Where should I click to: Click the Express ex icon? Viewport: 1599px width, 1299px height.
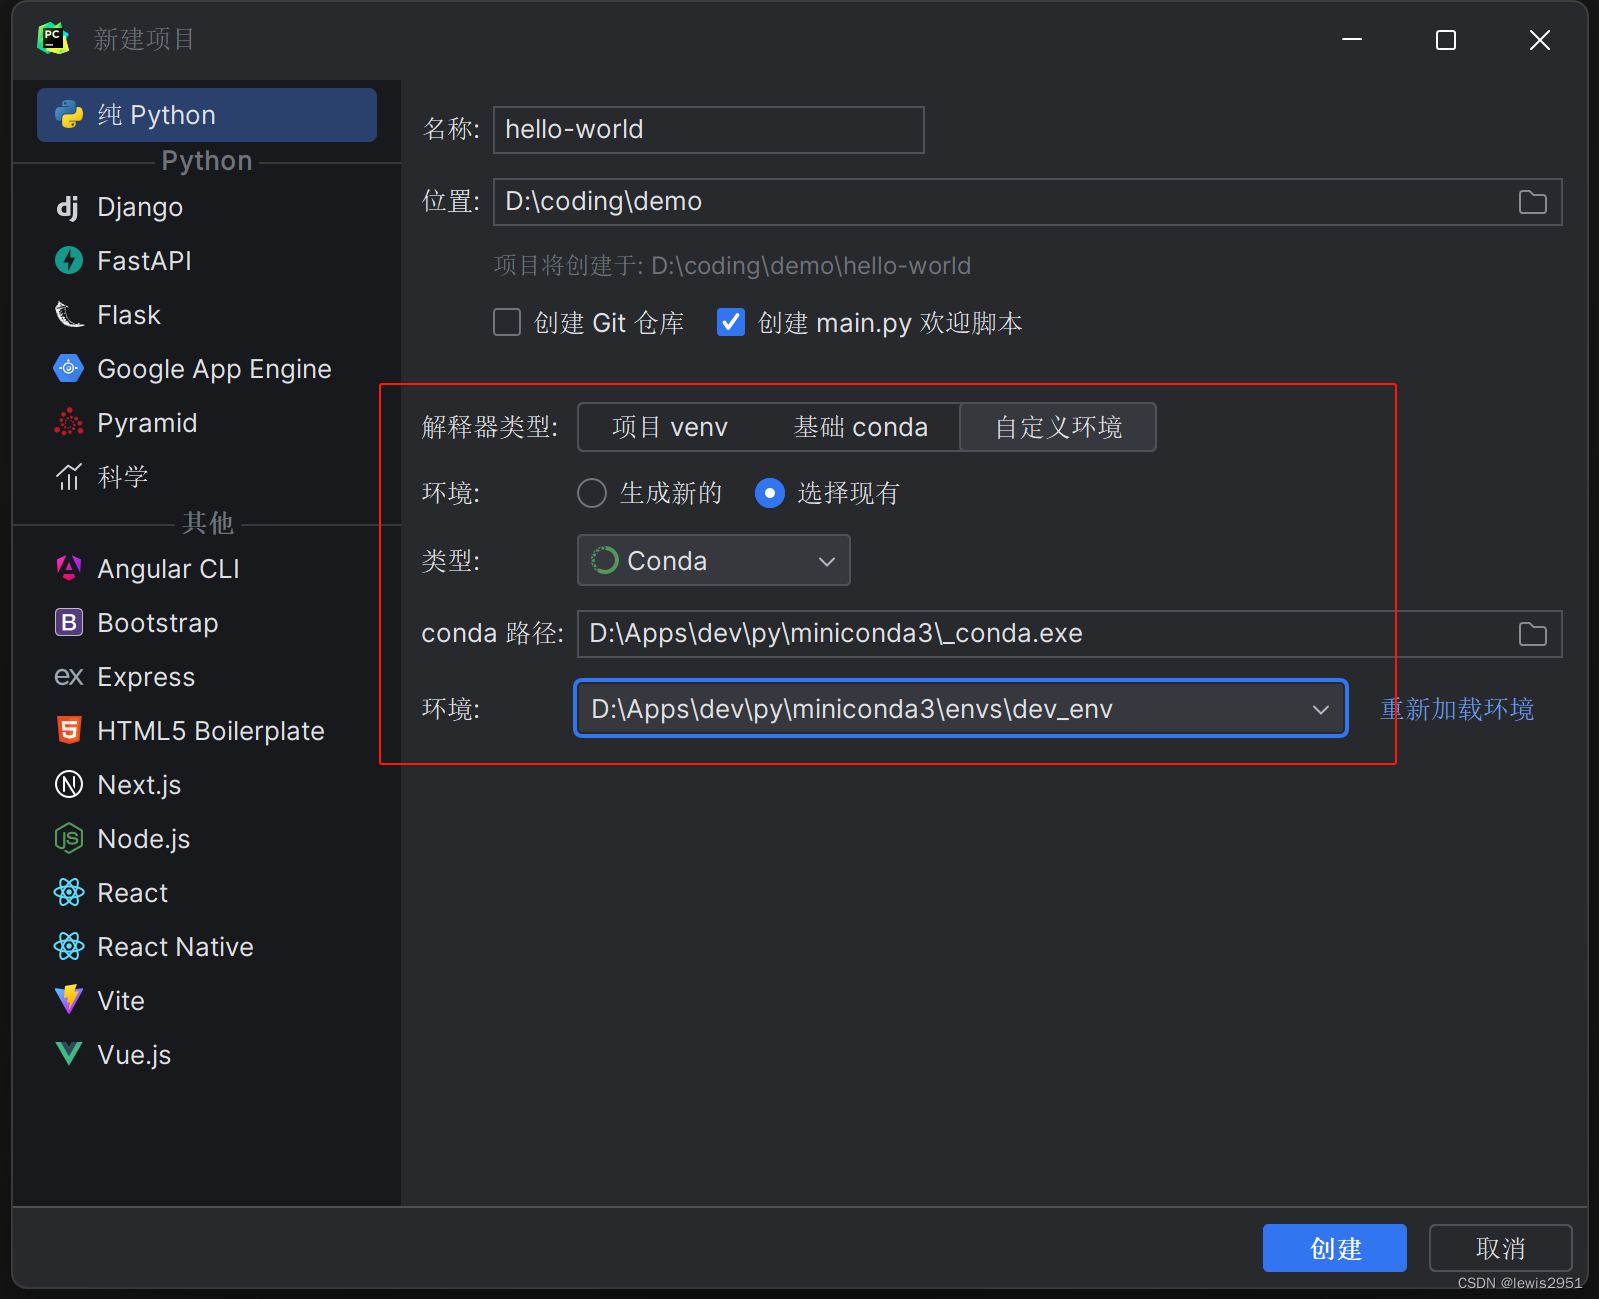[x=68, y=677]
